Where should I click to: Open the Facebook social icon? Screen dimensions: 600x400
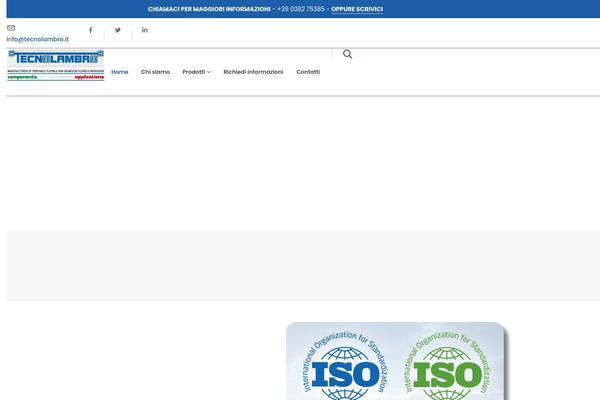[x=91, y=30]
